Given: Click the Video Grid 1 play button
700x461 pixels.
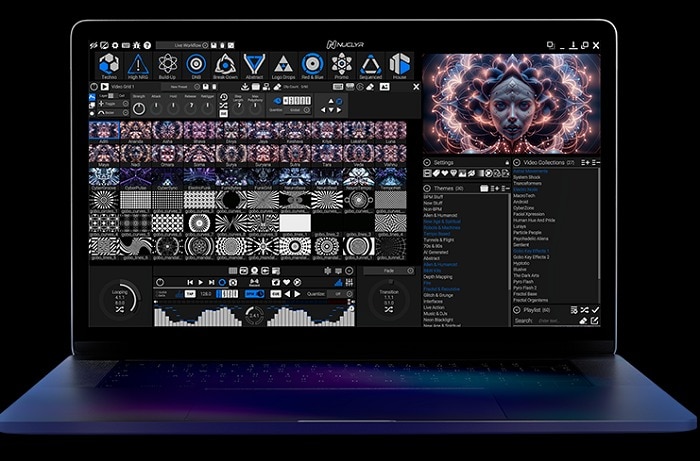Looking at the screenshot, I should point(104,87).
